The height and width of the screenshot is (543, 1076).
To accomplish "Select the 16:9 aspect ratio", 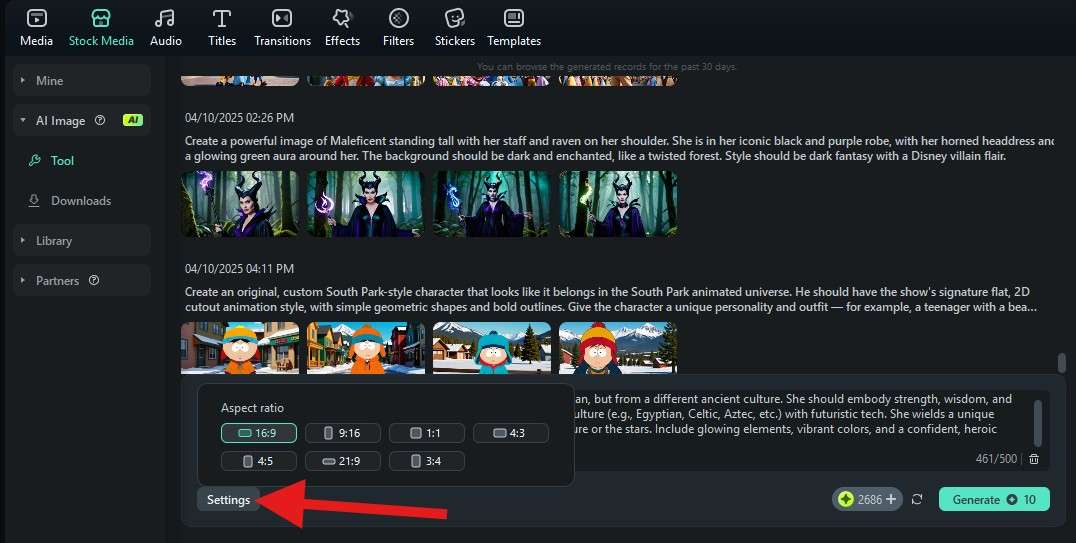I will 259,433.
